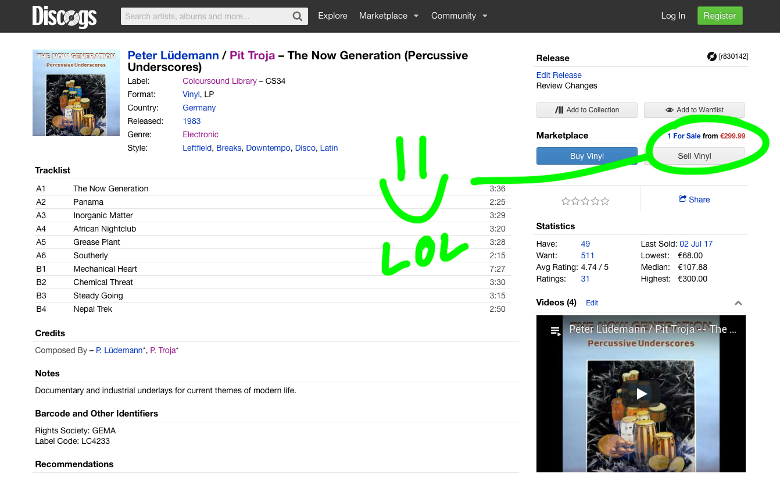Click the Discogs logo
780x477 pixels.
tap(63, 16)
